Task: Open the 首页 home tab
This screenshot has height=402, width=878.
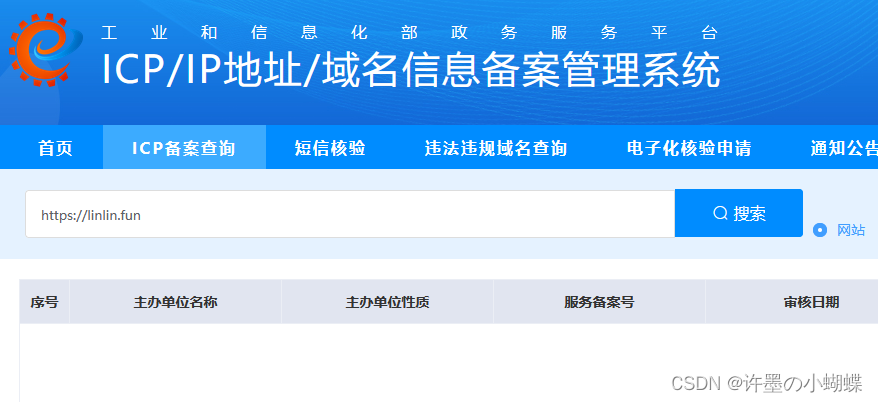Action: point(55,148)
